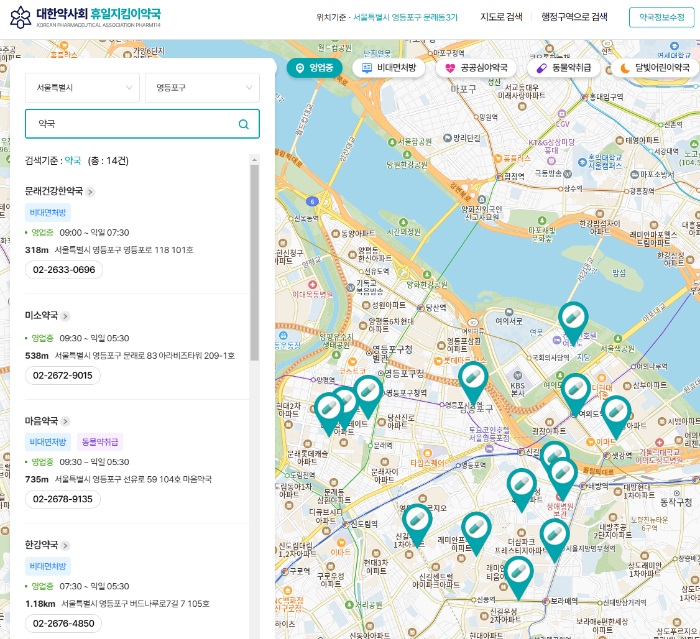This screenshot has width=700, height=639.
Task: Click the address 문래로 83 아라비즈타워 209-1호
Action: point(145,356)
